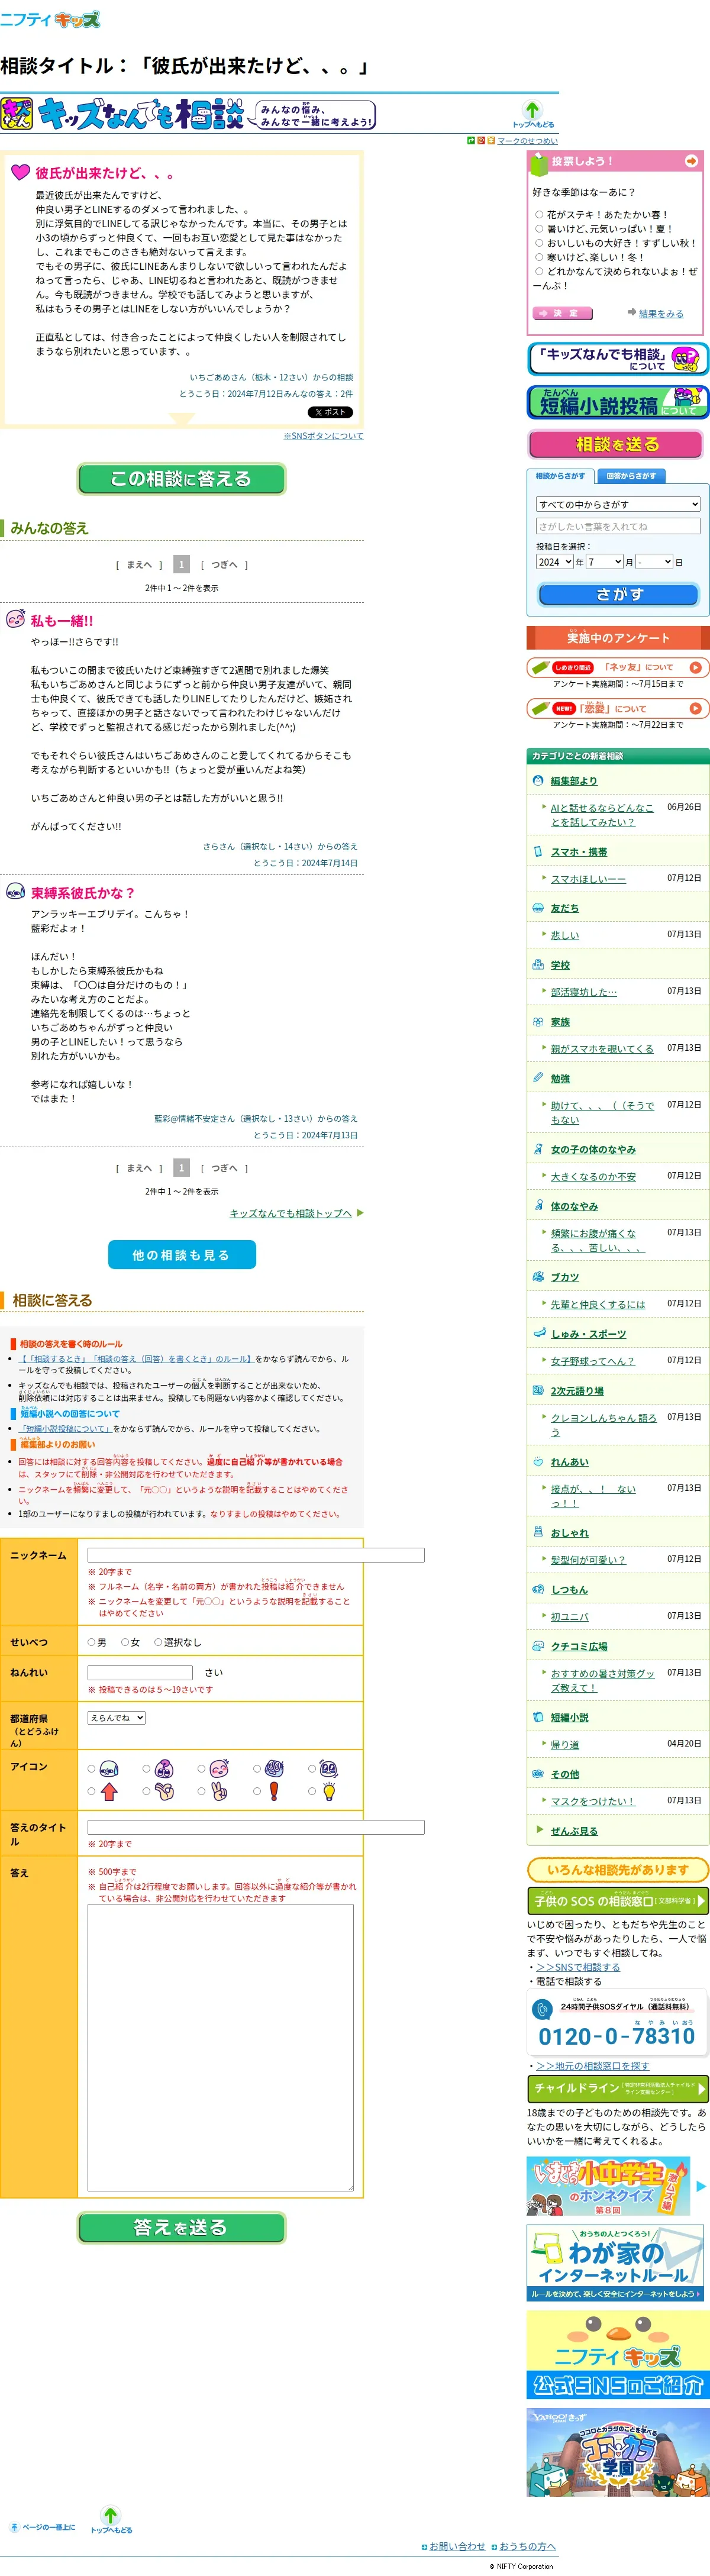Submit with the 答えを送る button
Image resolution: width=710 pixels, height=2576 pixels.
pos(181,2227)
